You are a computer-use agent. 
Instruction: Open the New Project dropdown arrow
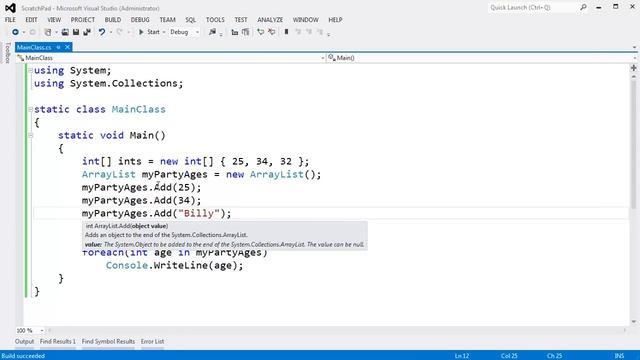click(x=56, y=32)
